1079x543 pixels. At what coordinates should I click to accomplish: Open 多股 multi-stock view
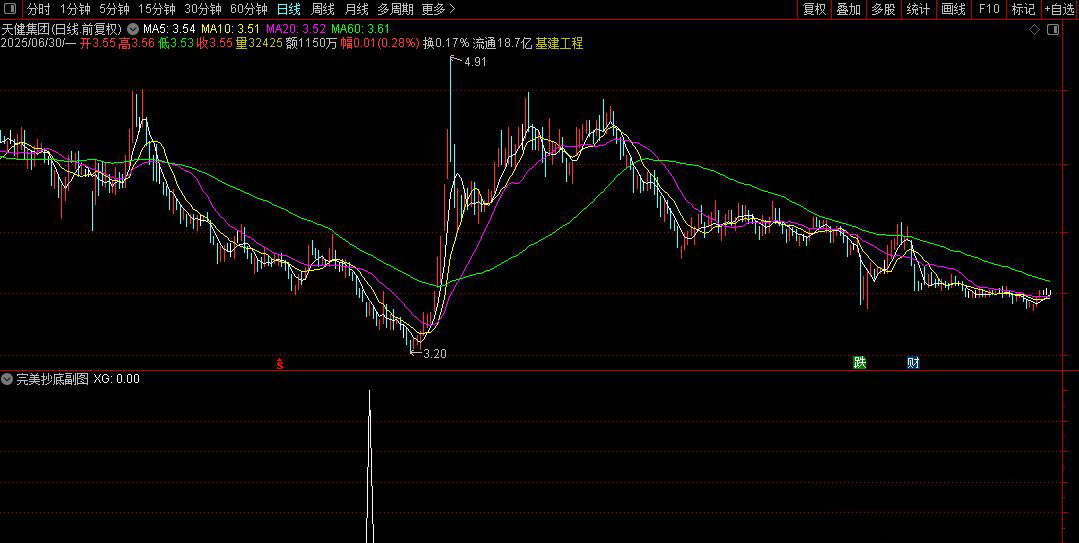(884, 9)
